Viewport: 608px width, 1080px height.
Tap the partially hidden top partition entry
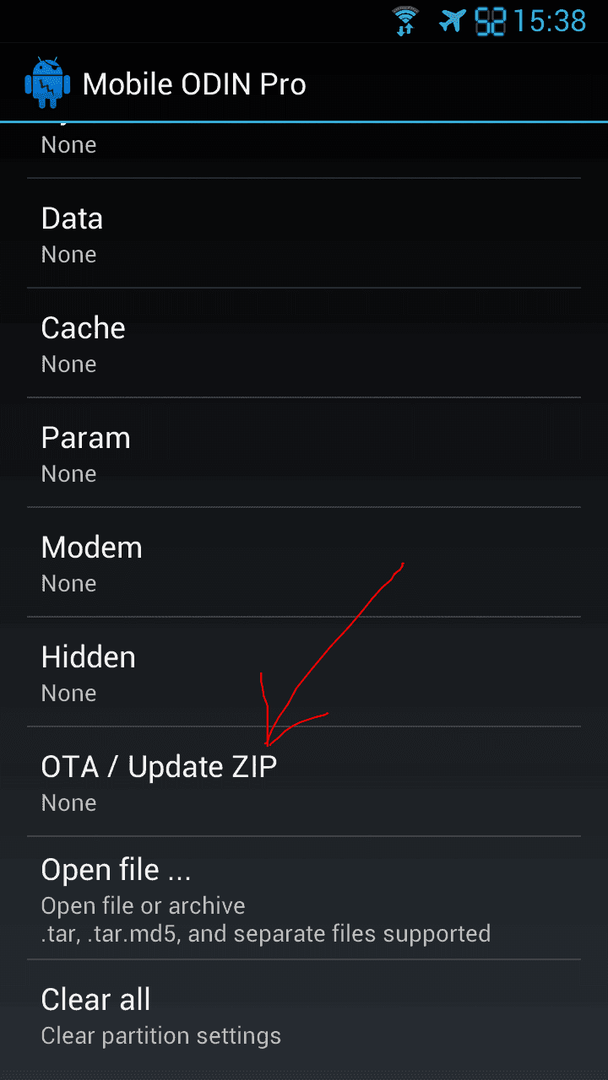tap(304, 150)
